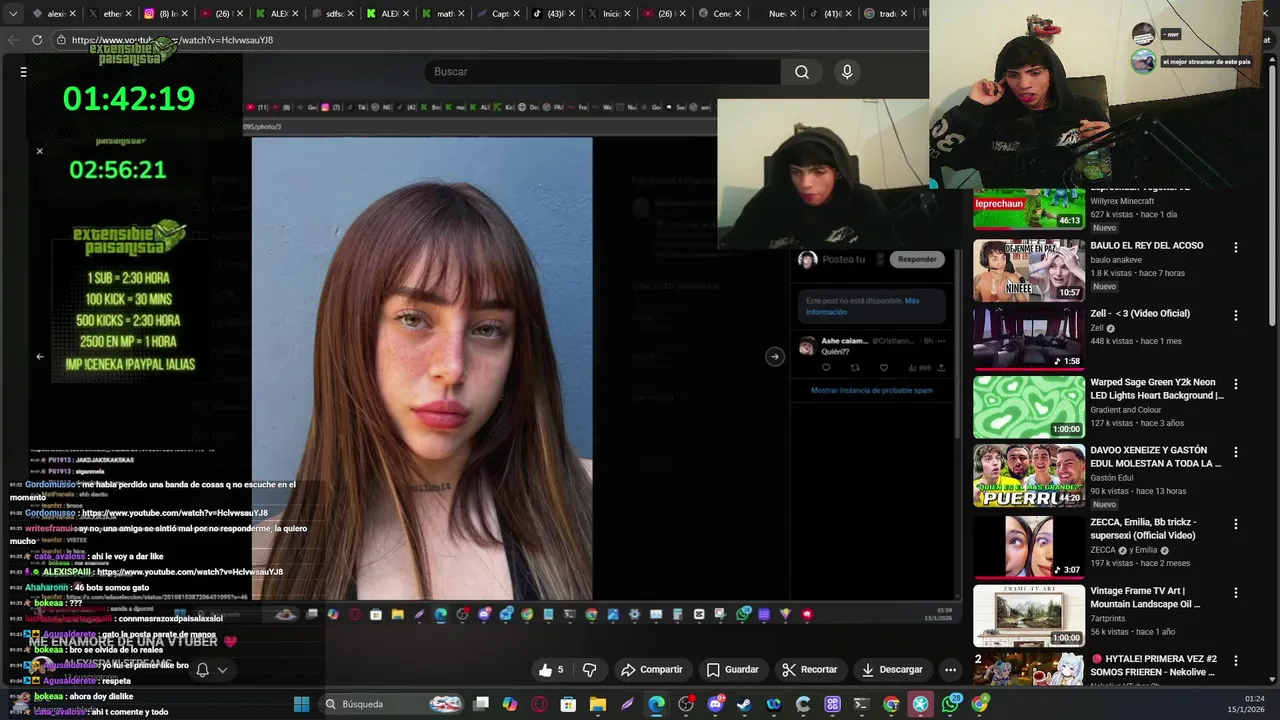Open options menu for BAULO EL REY video
The image size is (1280, 720).
[1236, 247]
